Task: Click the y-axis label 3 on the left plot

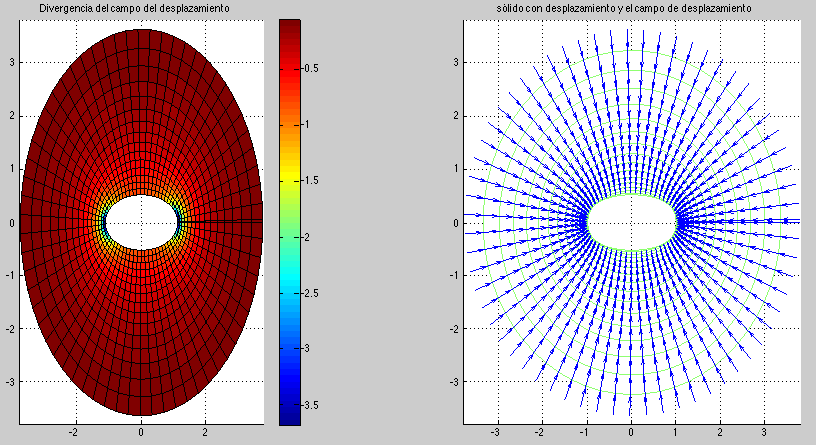Action: (10, 62)
